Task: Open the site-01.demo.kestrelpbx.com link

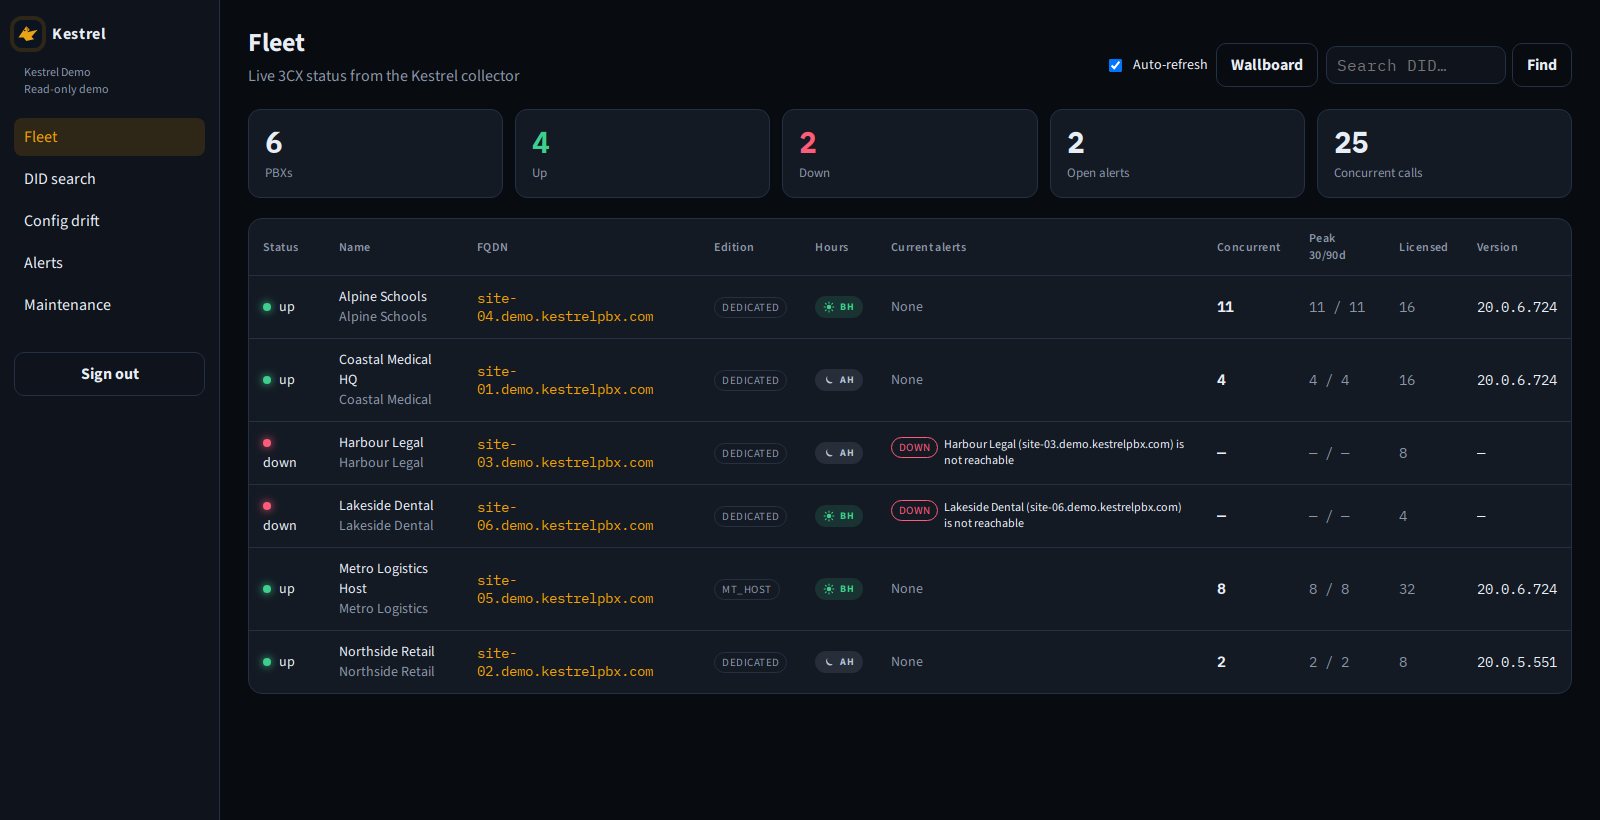Action: point(565,381)
